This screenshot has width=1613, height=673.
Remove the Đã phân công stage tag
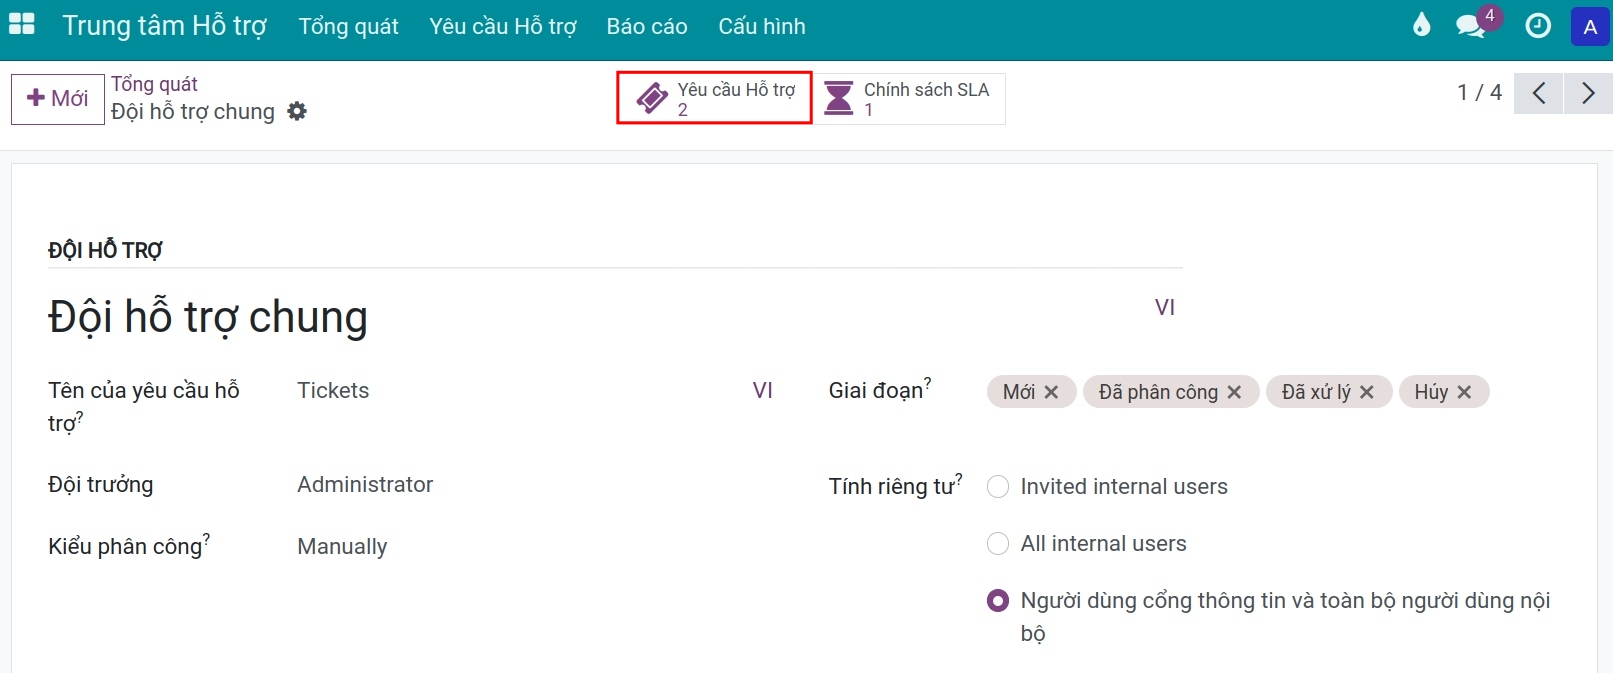click(1234, 392)
